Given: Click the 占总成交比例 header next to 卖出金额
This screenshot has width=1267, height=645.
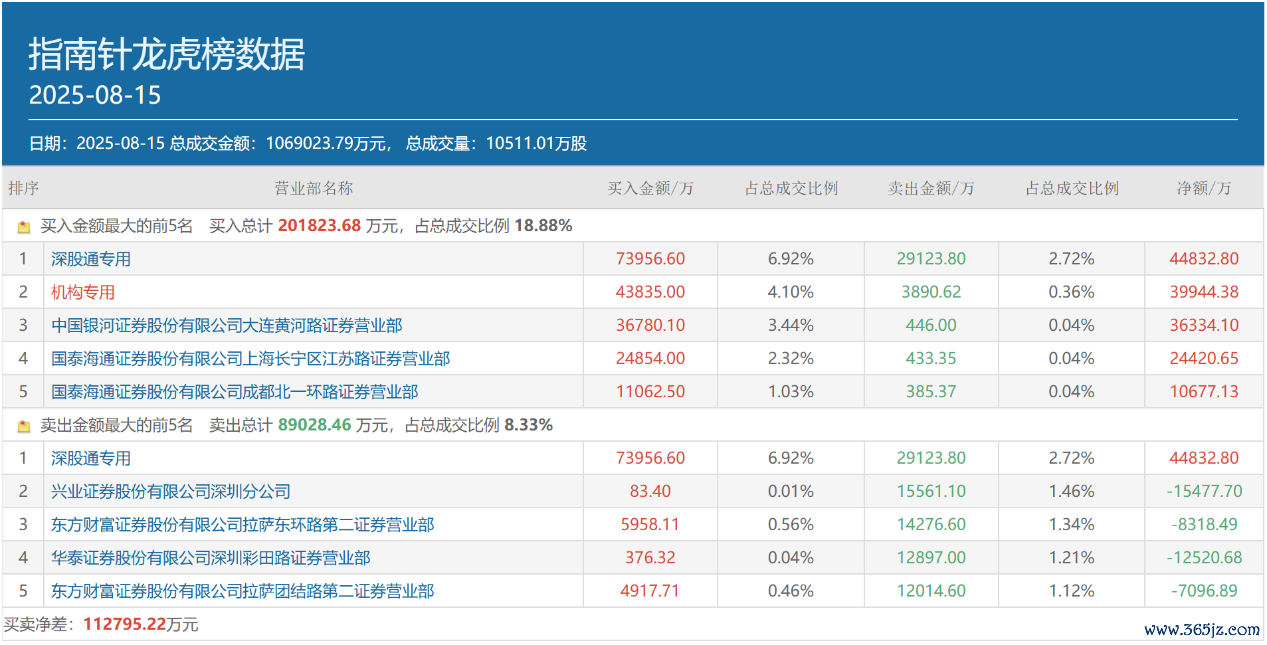Looking at the screenshot, I should point(1072,188).
